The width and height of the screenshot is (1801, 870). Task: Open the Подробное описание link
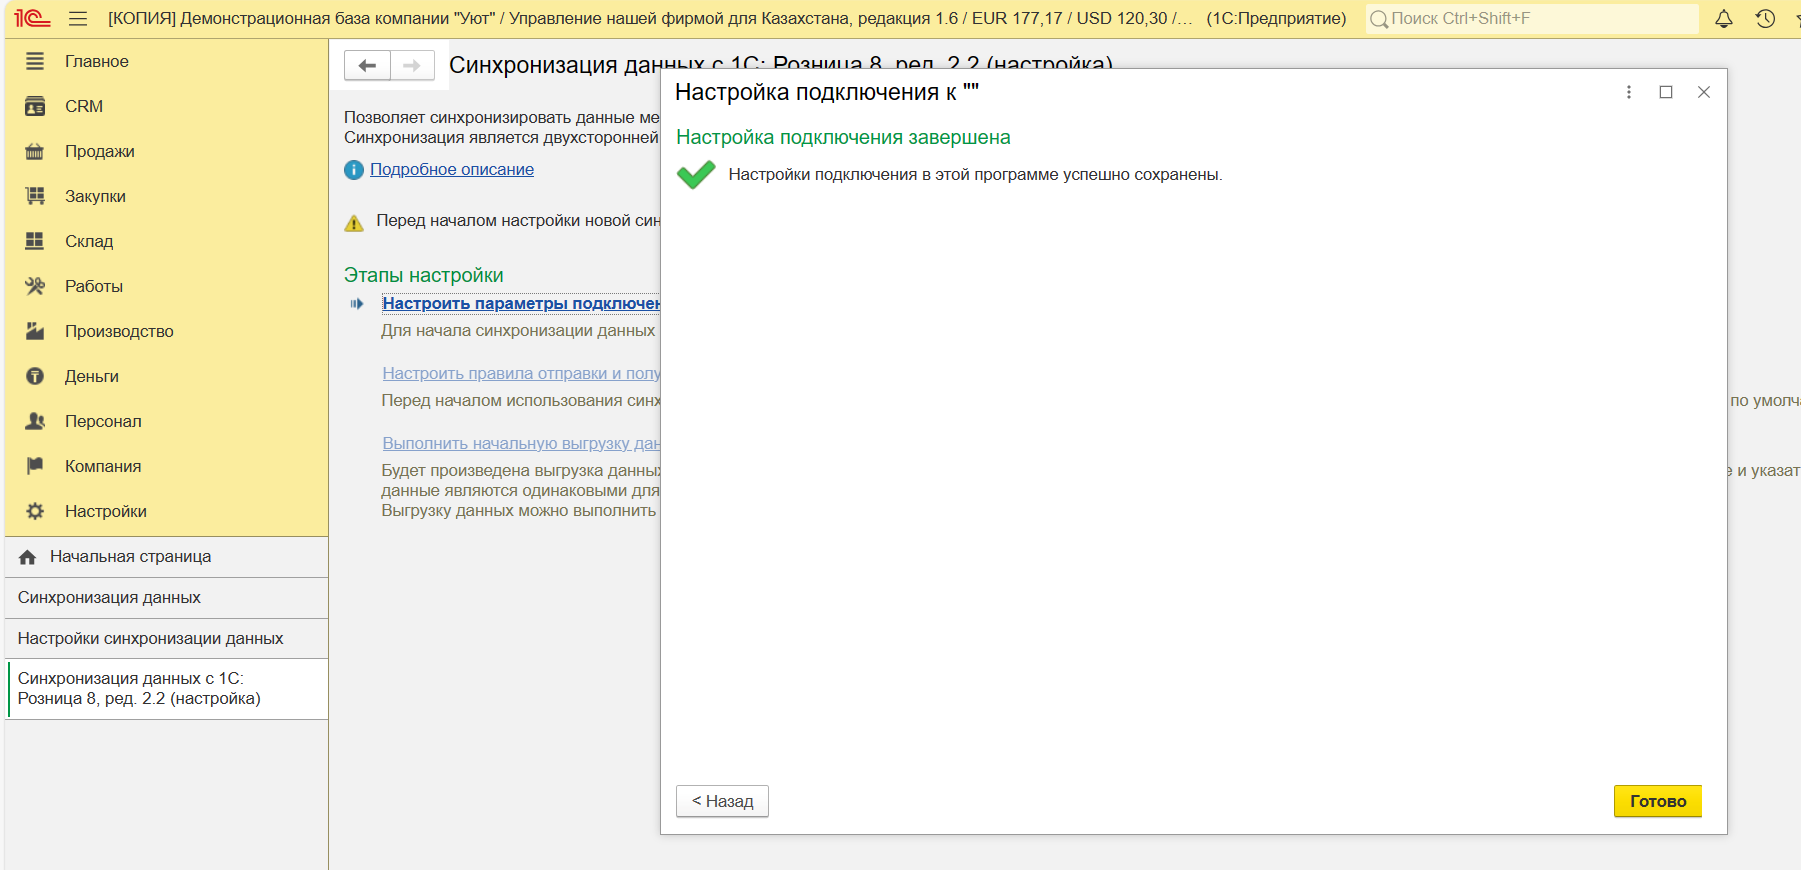point(451,169)
